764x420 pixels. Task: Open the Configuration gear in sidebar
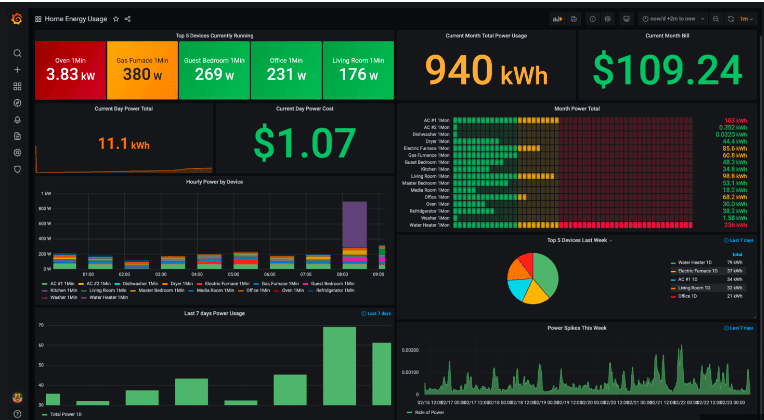click(17, 153)
